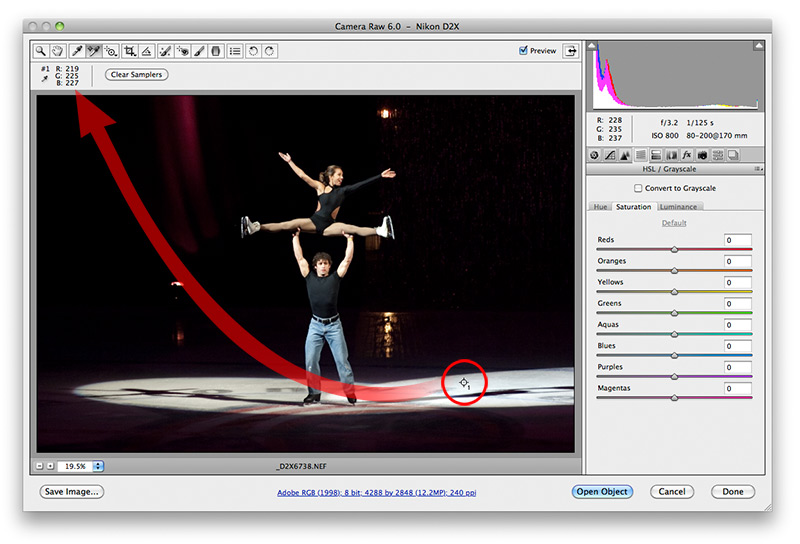This screenshot has height=544, width=800.
Task: Click the 19.5% zoom level field
Action: 75,466
